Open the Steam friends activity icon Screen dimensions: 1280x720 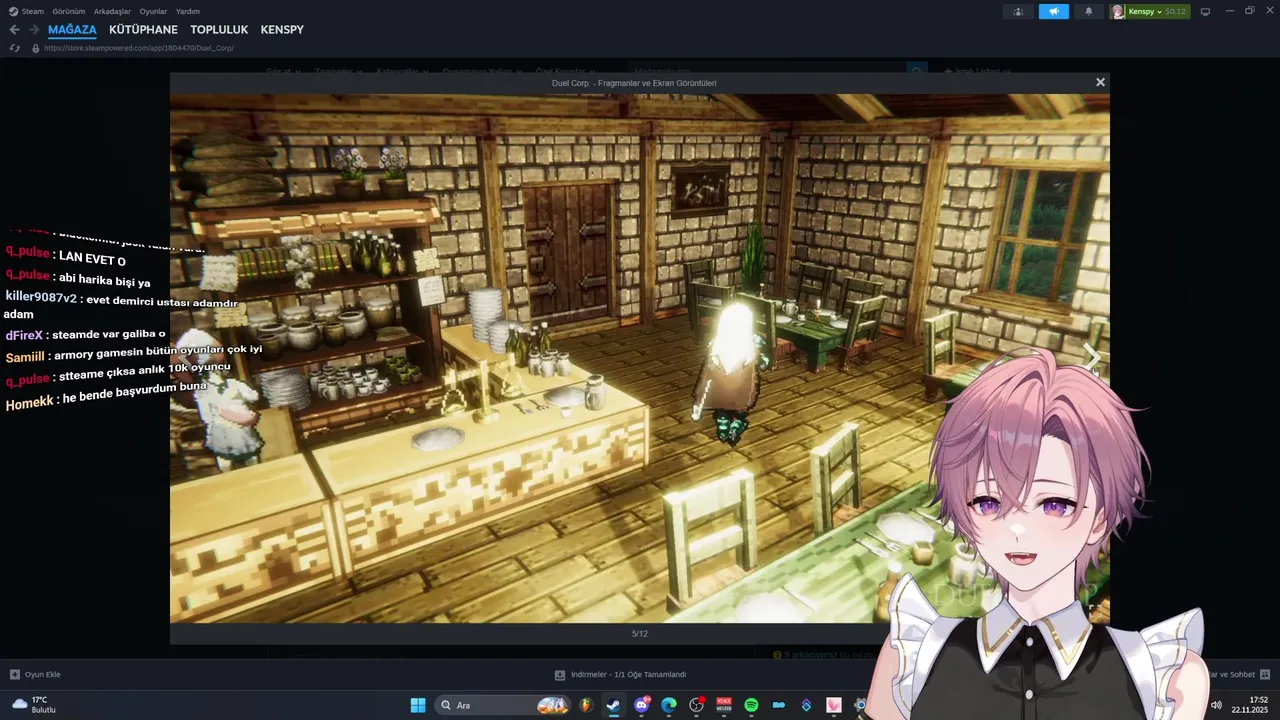point(1018,11)
